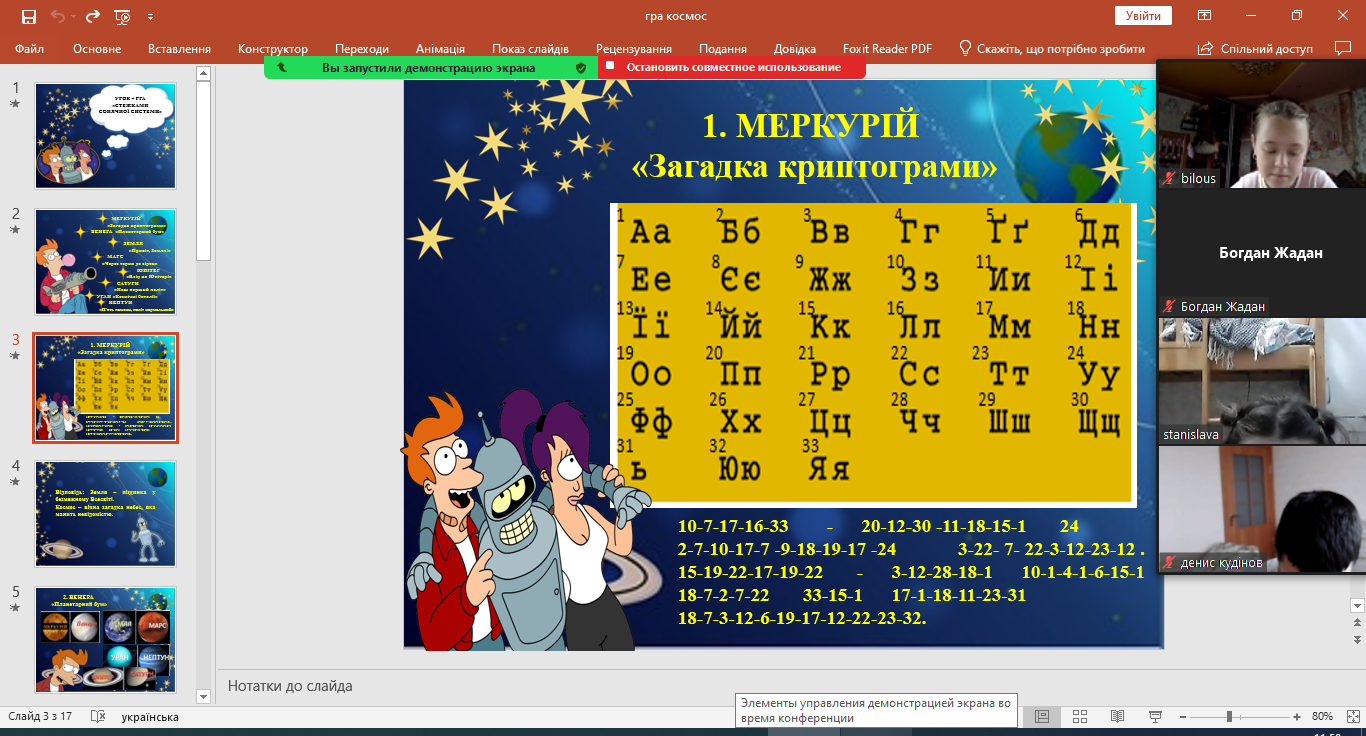The height and width of the screenshot is (736, 1366).
Task: Open the Foxit Reader PDF tab
Action: click(887, 49)
